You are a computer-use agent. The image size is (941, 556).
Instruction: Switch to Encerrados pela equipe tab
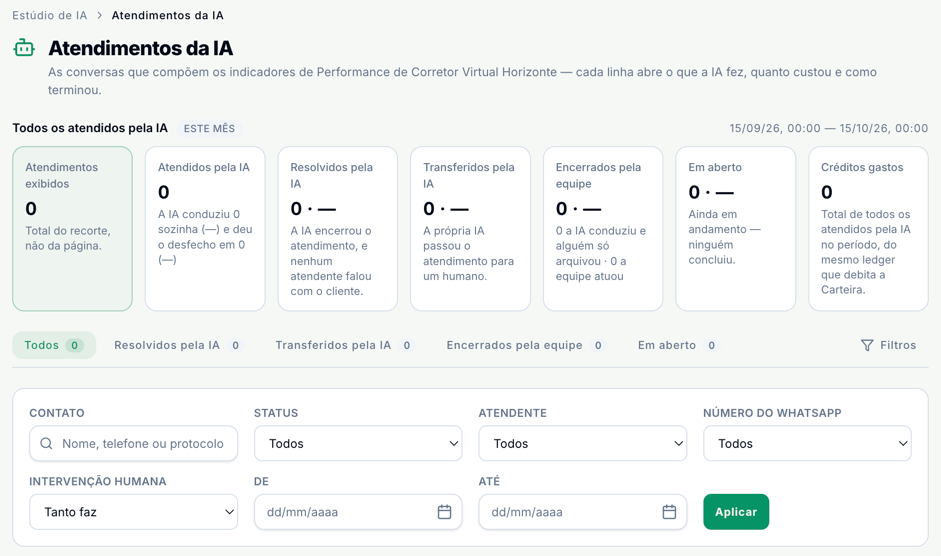point(525,345)
